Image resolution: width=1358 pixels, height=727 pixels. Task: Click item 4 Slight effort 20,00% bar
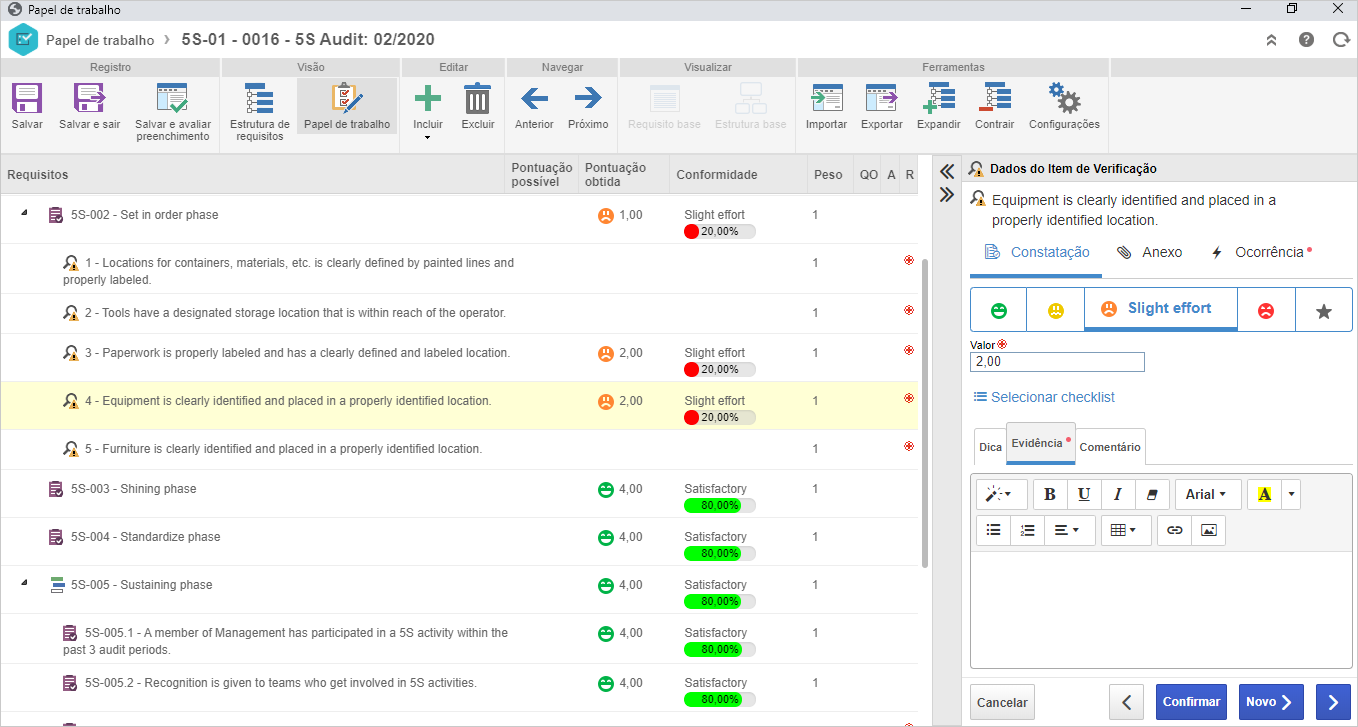click(720, 417)
